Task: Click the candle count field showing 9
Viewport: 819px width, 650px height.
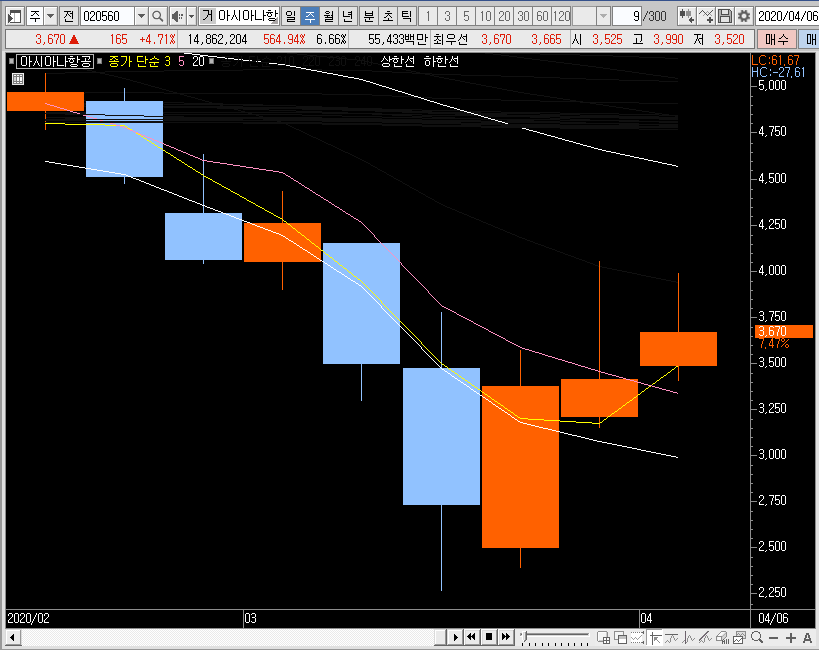Action: click(627, 17)
